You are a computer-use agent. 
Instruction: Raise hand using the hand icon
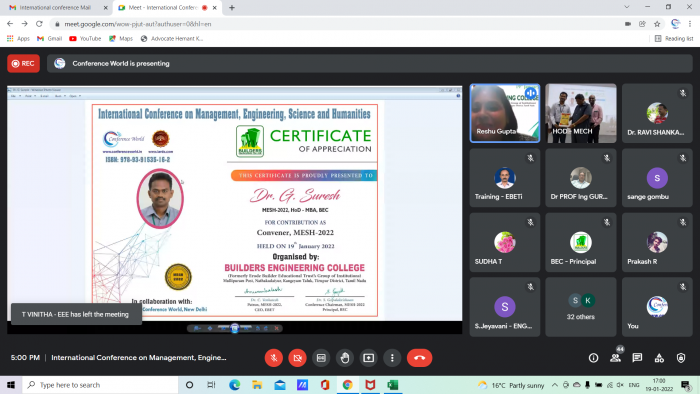coord(345,358)
